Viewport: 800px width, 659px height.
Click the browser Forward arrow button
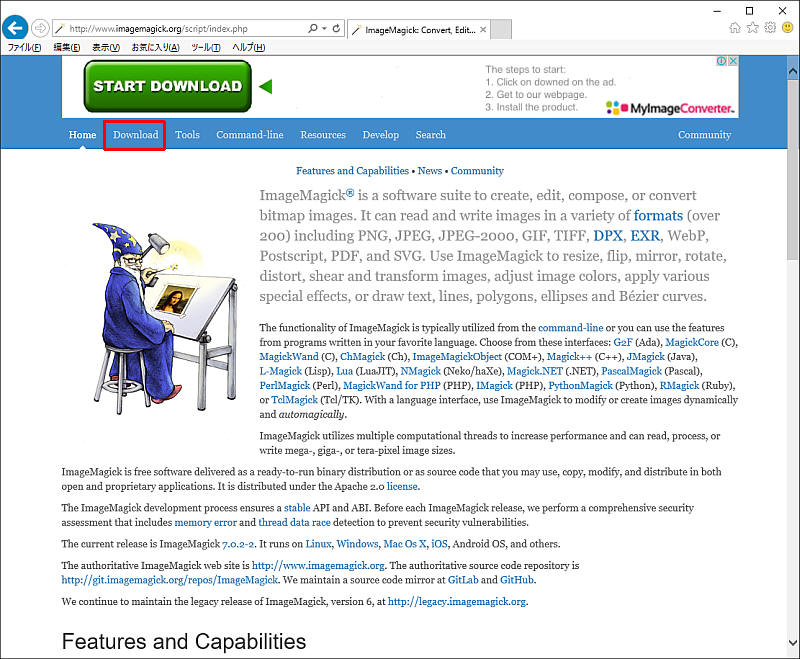(x=40, y=28)
